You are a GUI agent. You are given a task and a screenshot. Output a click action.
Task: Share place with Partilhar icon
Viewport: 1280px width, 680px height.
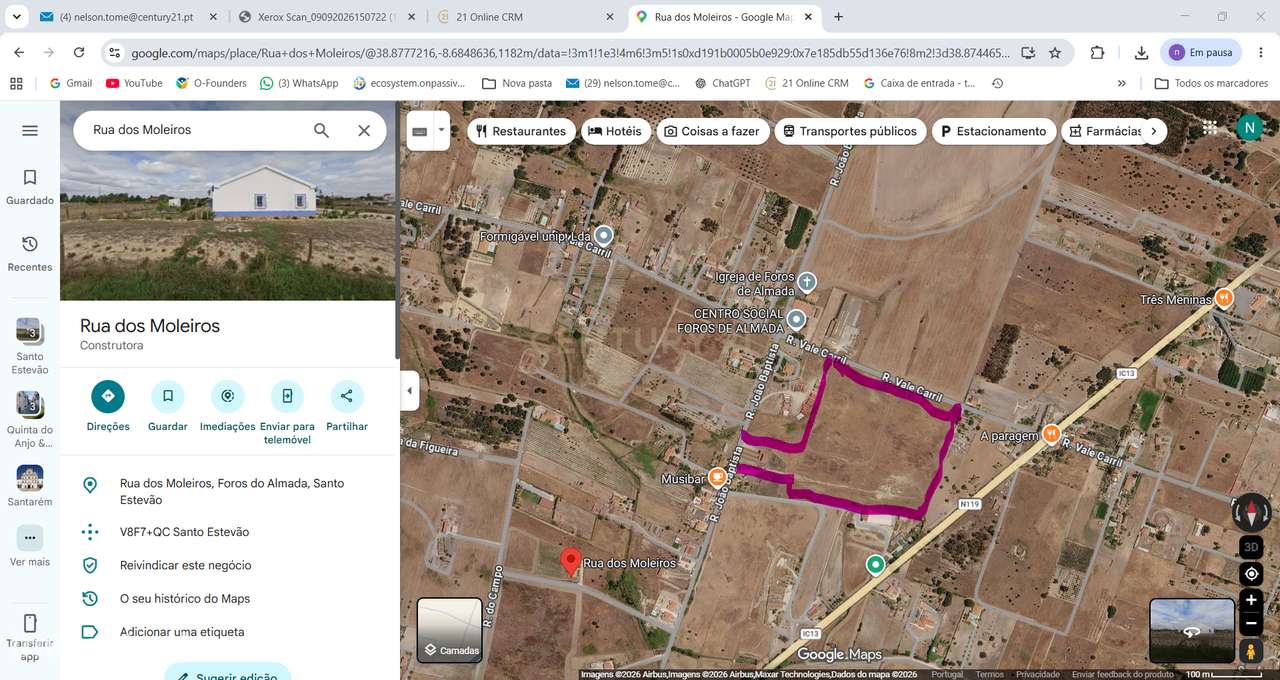347,397
